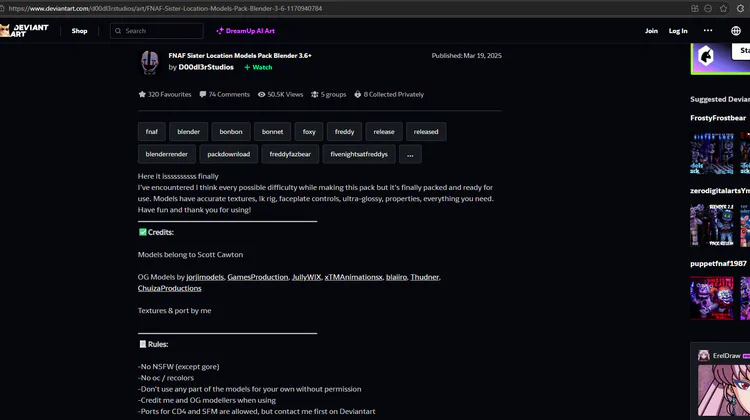This screenshot has width=750, height=420.
Task: Open zerodigitalartsYm's pack release thumbnail
Action: pyautogui.click(x=712, y=225)
